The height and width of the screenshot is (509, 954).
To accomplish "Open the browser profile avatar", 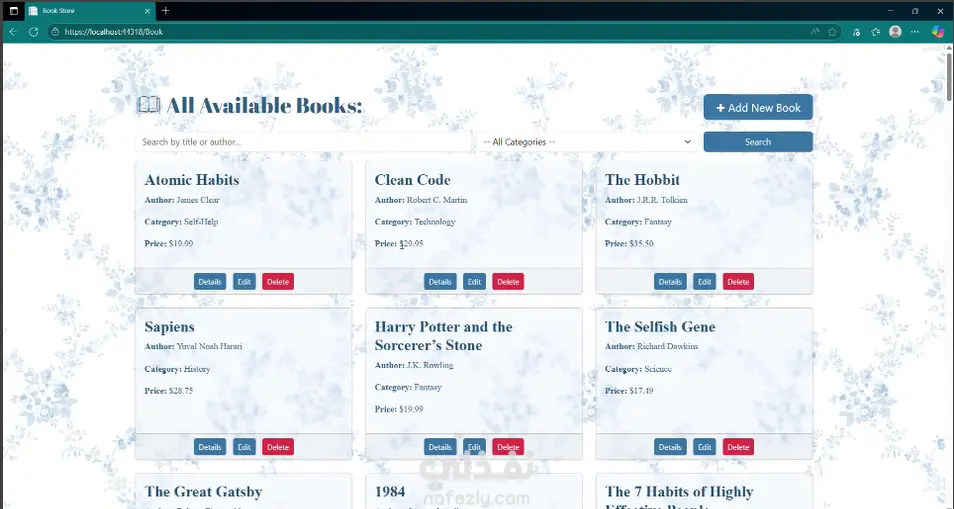I will click(x=895, y=32).
